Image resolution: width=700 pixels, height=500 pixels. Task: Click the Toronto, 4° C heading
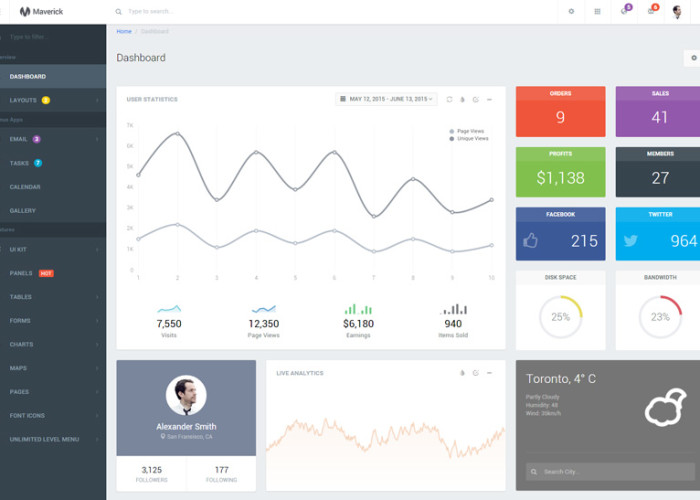[561, 379]
